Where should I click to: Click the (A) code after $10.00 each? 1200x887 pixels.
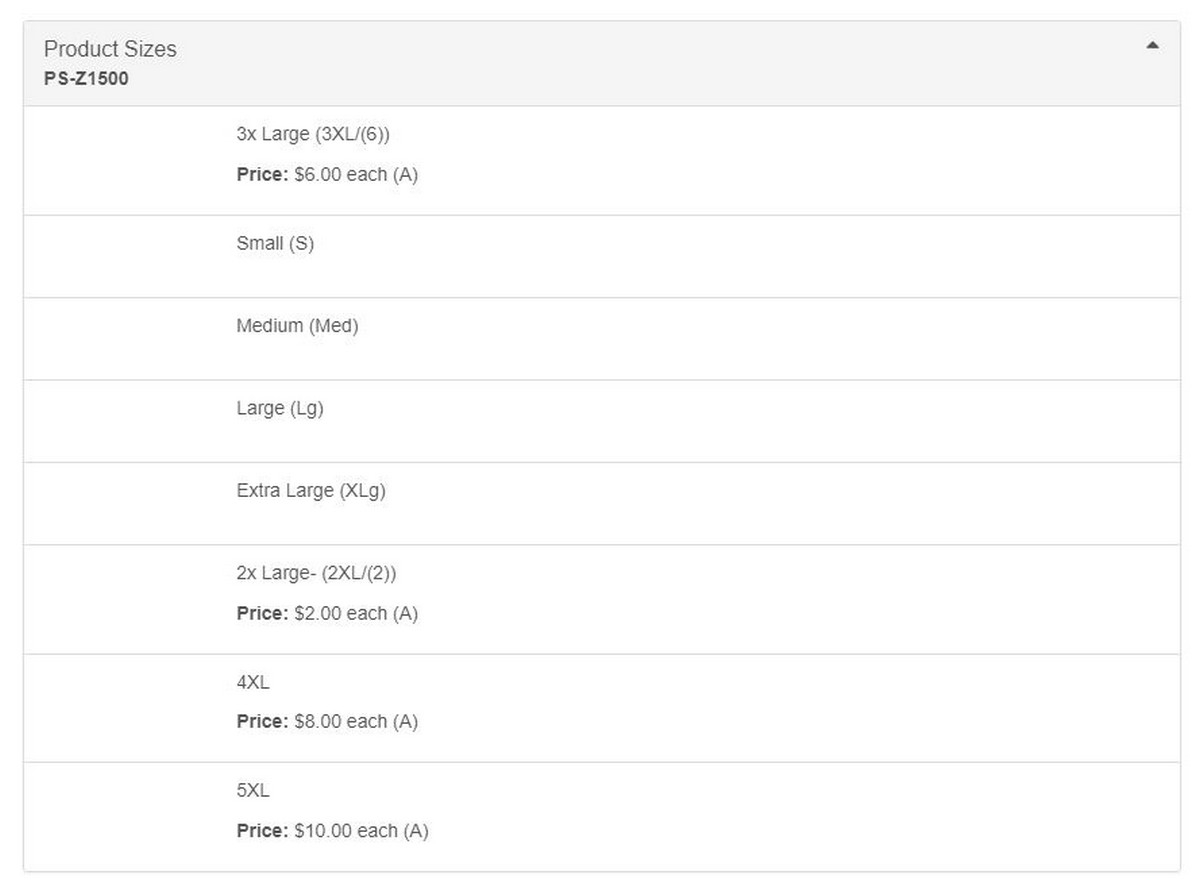pyautogui.click(x=416, y=831)
